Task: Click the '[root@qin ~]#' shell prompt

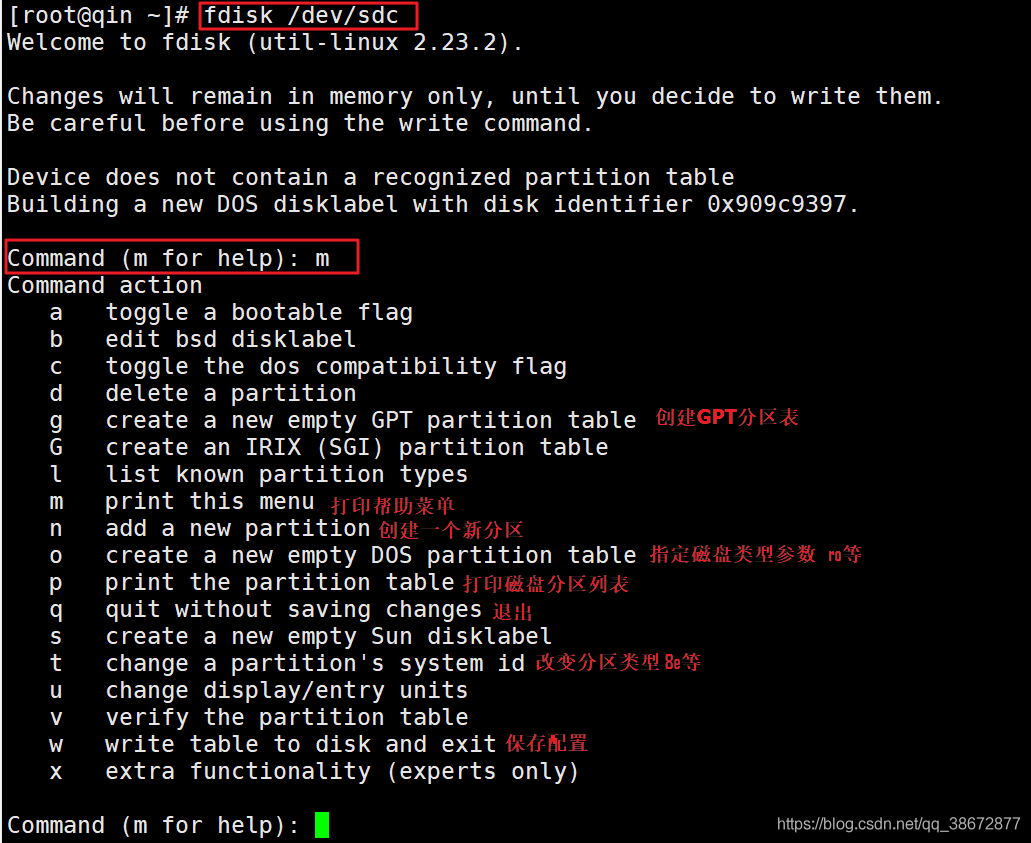Action: (x=98, y=16)
